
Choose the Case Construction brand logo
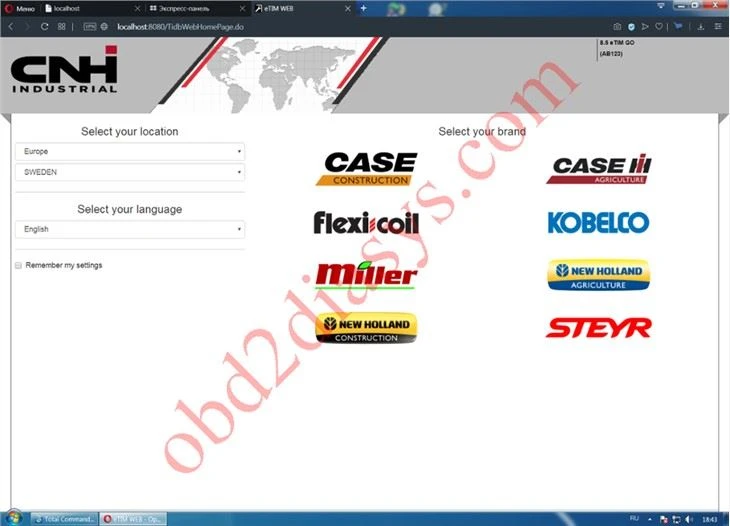click(x=366, y=169)
